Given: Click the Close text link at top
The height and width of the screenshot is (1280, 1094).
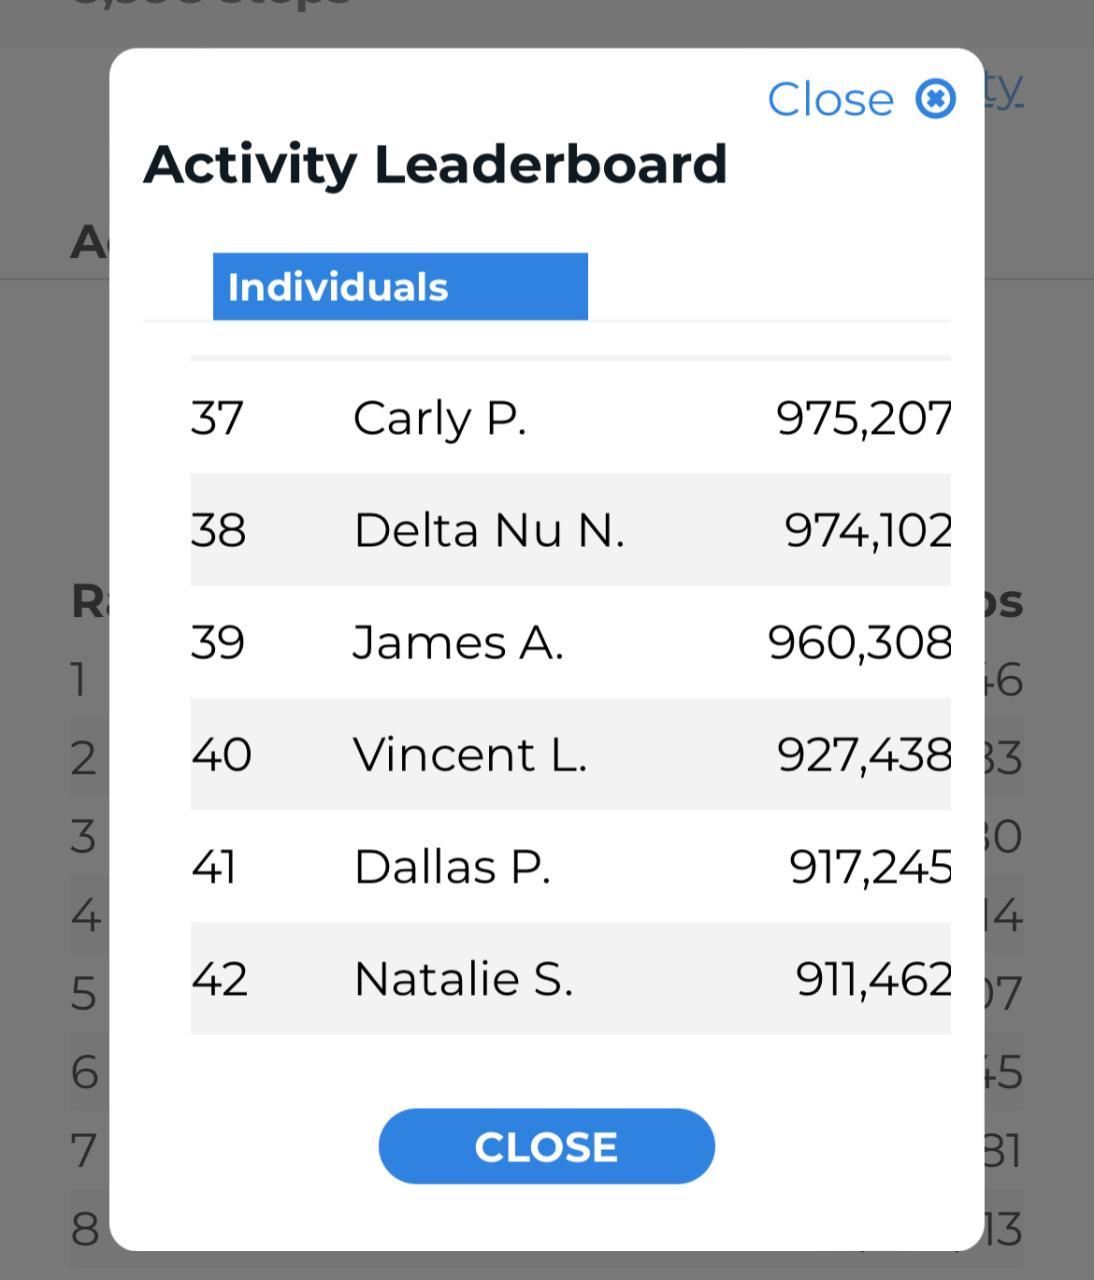Looking at the screenshot, I should pyautogui.click(x=830, y=99).
